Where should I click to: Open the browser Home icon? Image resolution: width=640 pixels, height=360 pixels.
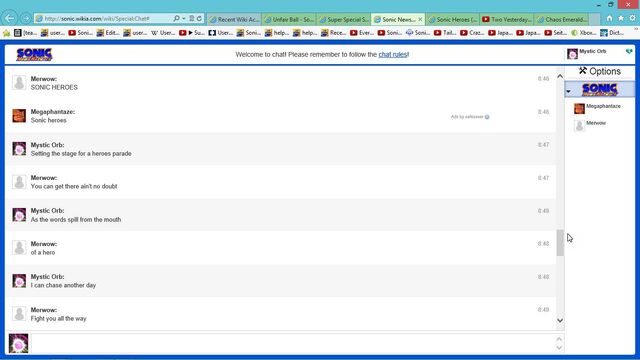609,18
